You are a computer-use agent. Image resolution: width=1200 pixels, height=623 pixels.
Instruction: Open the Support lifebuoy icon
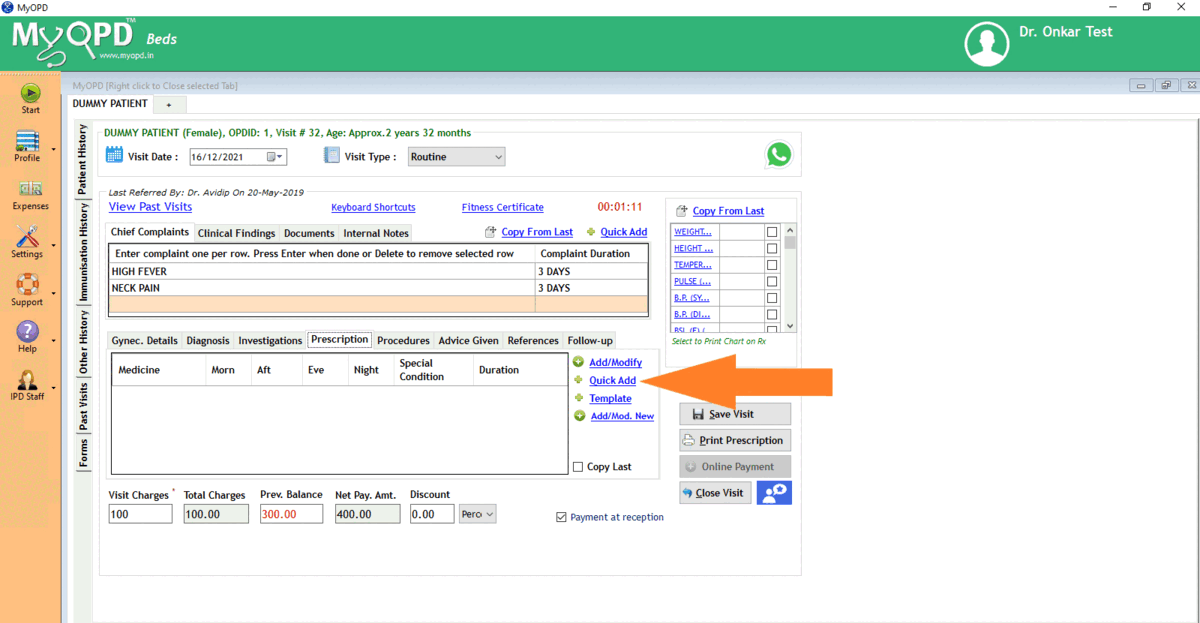(27, 284)
